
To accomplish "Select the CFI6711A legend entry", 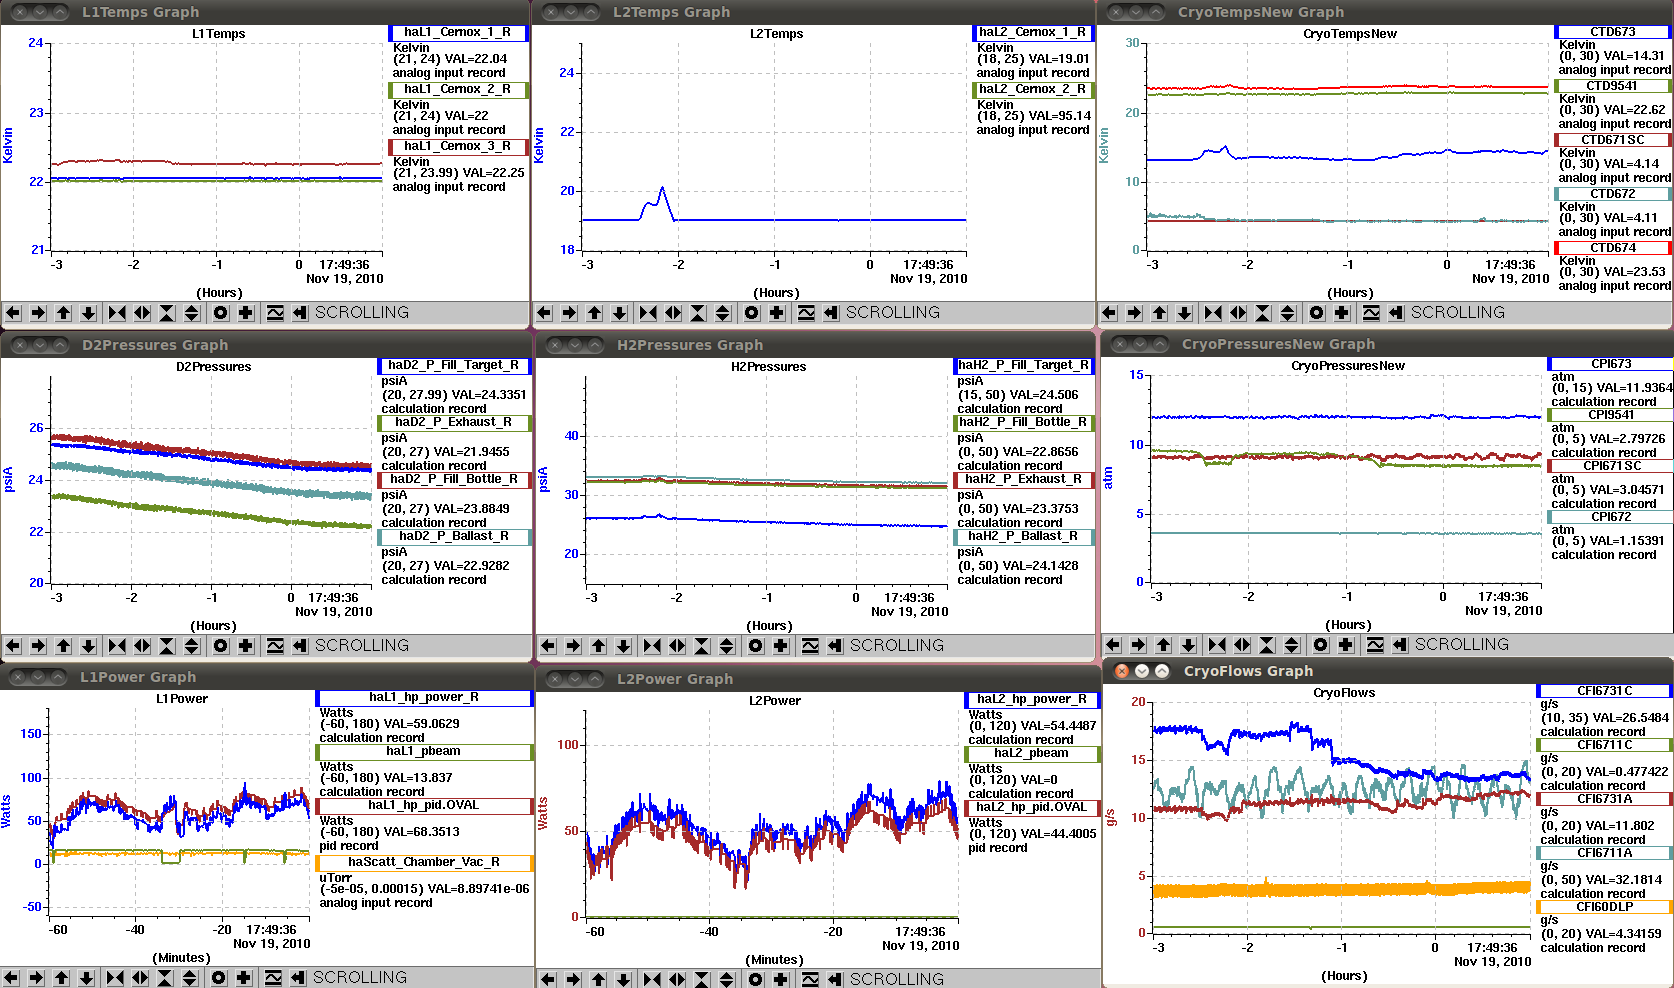I will [x=1604, y=853].
